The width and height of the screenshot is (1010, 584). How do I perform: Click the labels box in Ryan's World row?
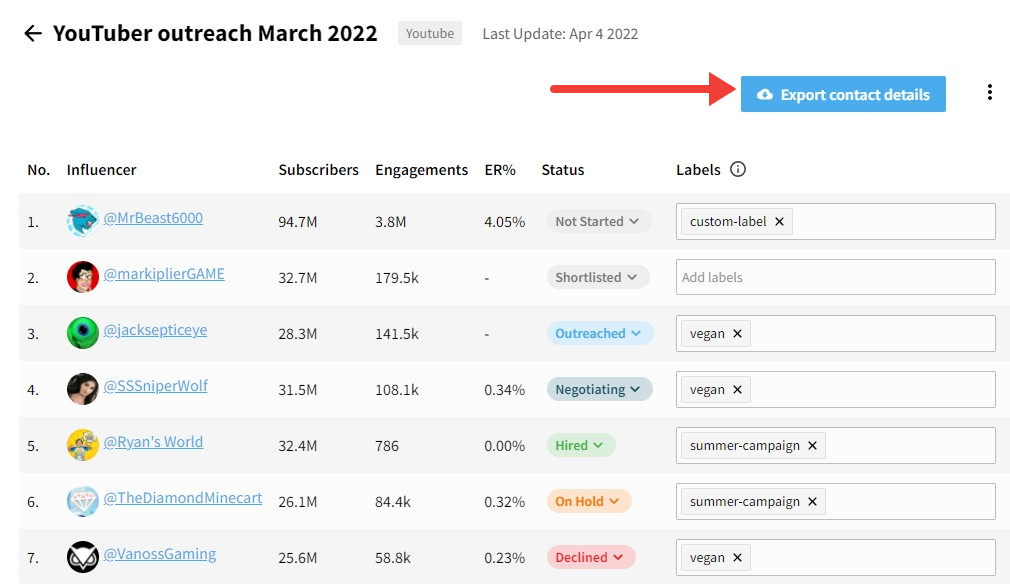(835, 446)
